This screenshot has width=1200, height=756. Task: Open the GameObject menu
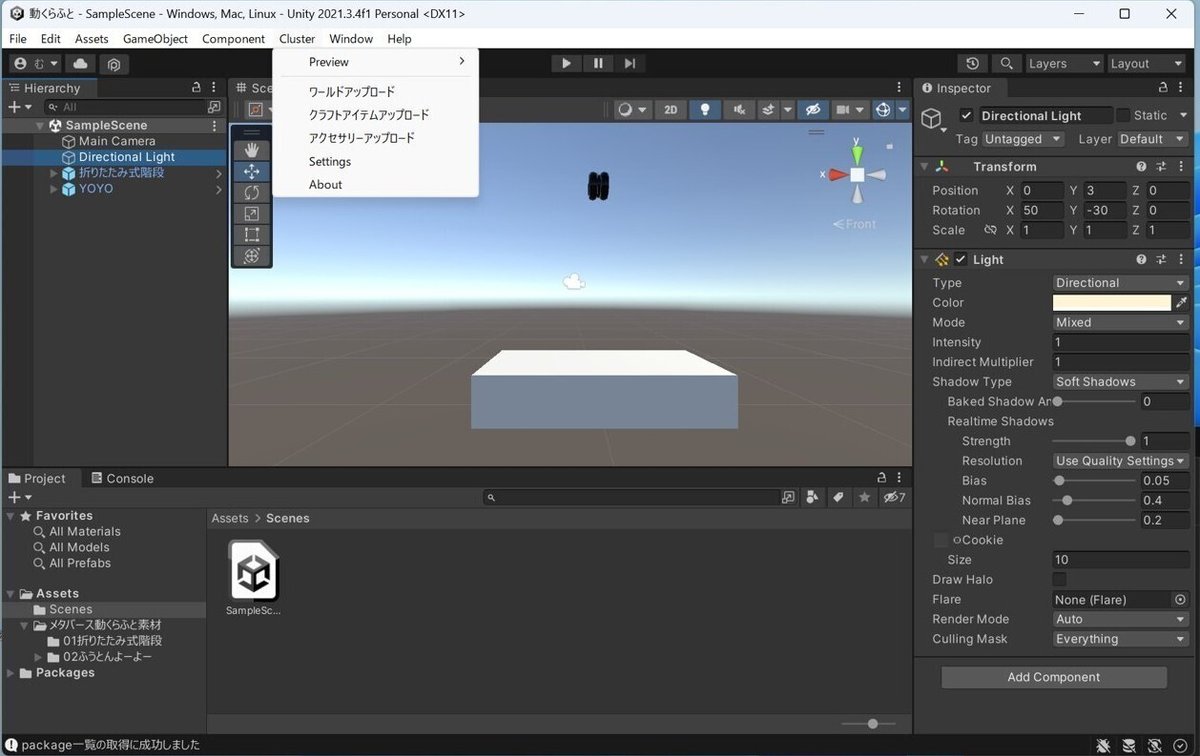click(x=155, y=39)
